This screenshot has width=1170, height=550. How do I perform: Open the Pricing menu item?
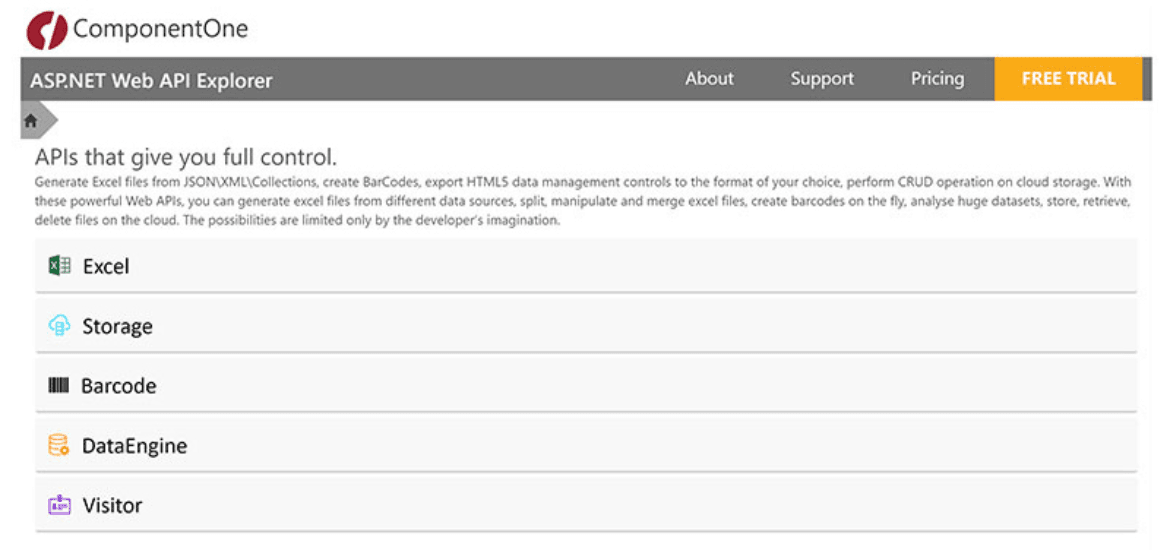click(937, 79)
